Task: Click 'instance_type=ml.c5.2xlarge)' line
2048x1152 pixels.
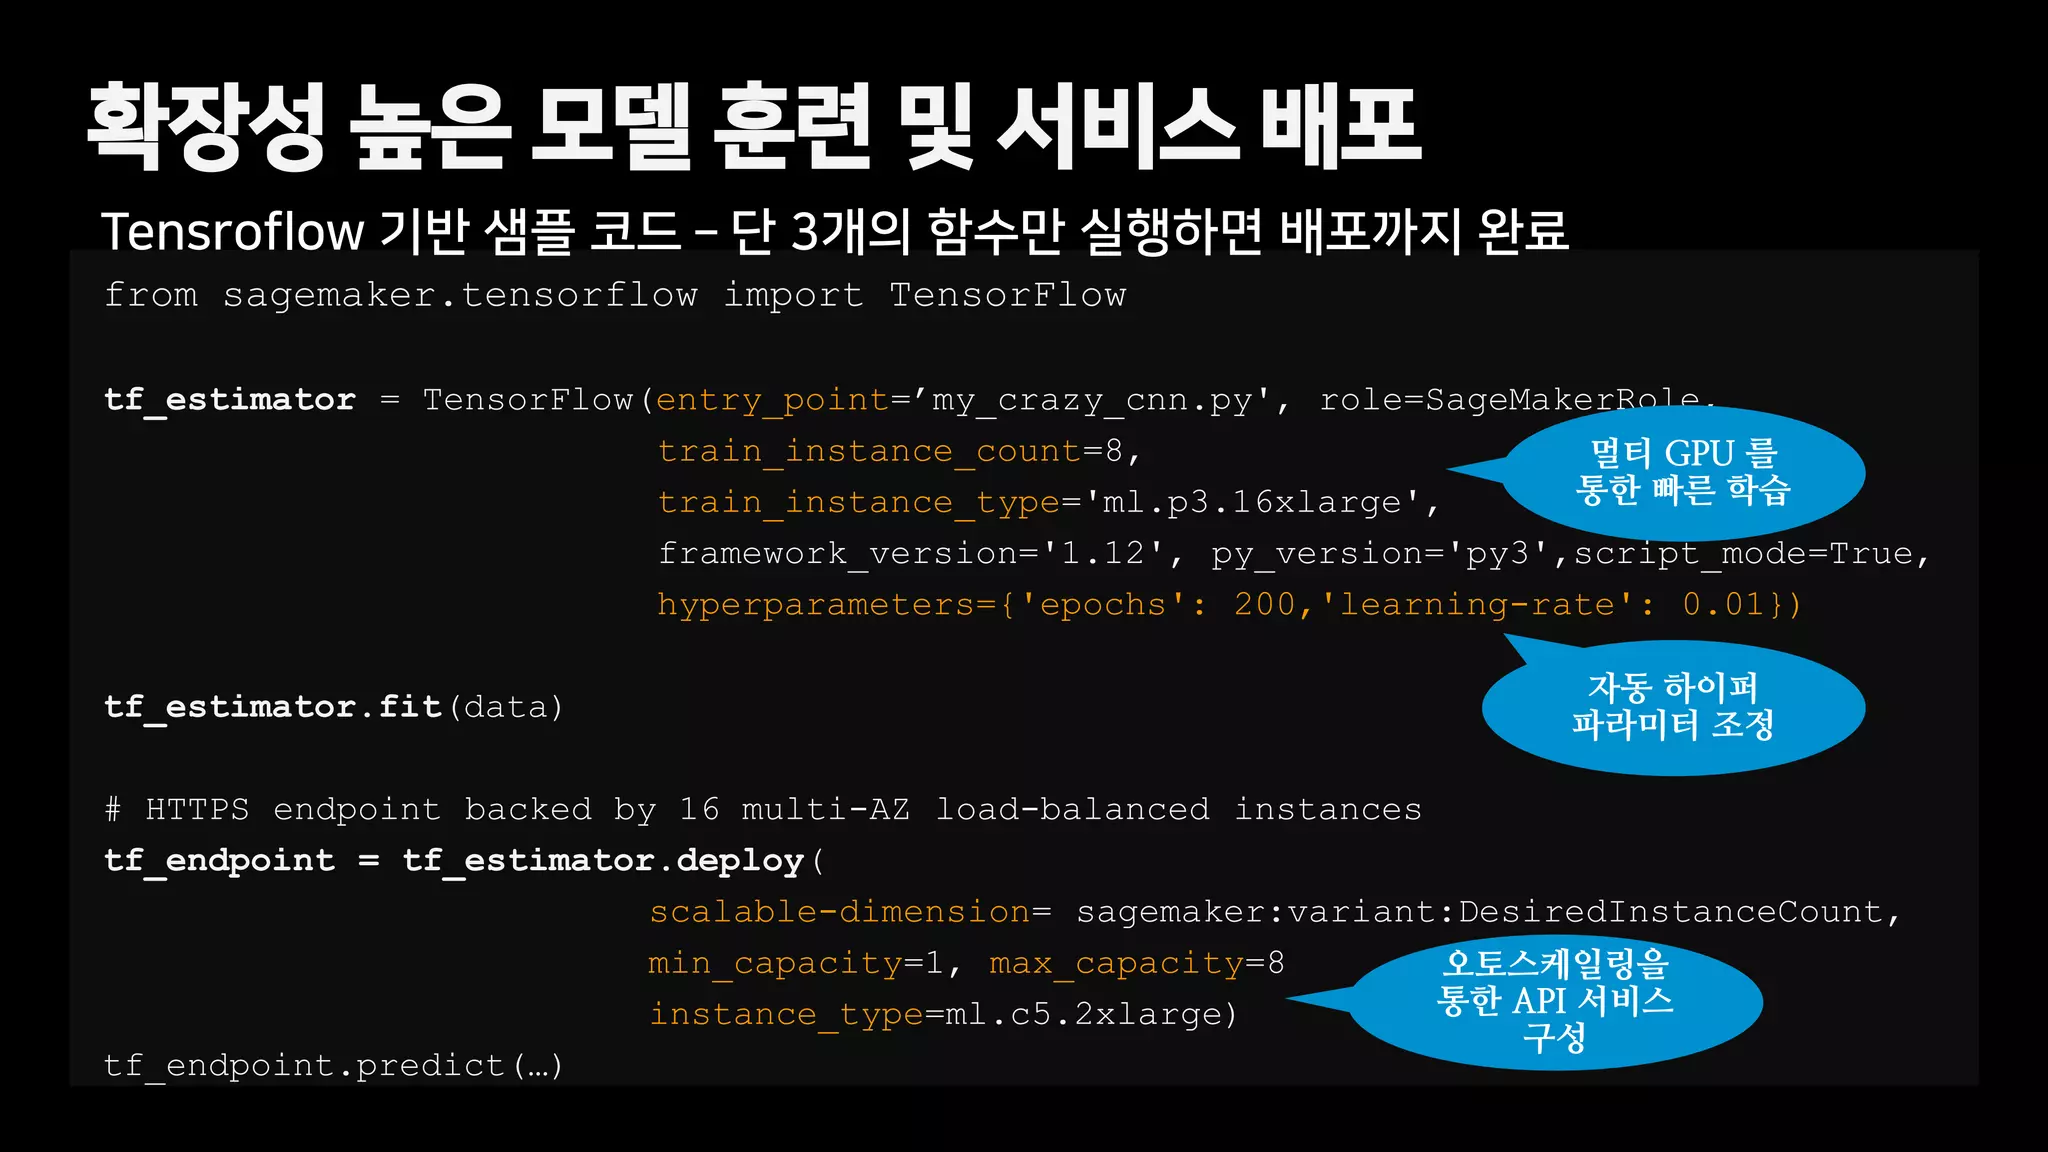Action: (943, 1014)
